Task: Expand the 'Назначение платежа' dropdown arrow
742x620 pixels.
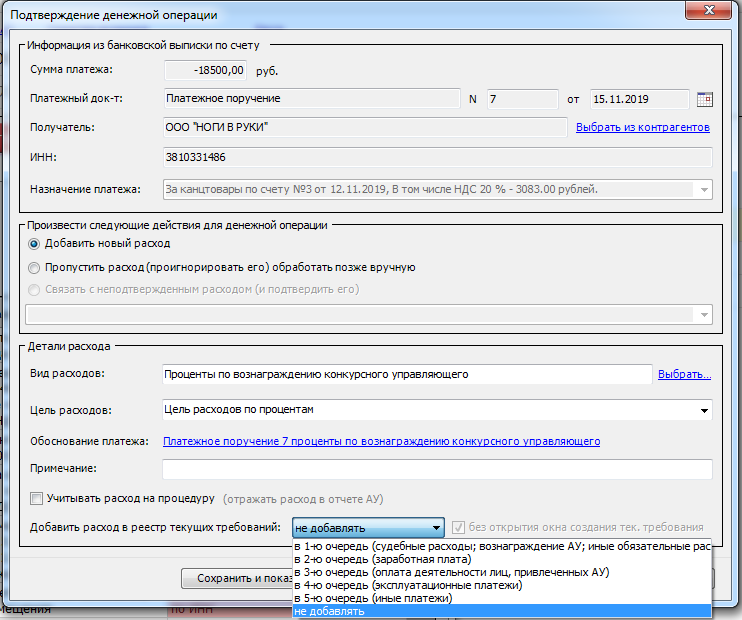Action: (703, 189)
